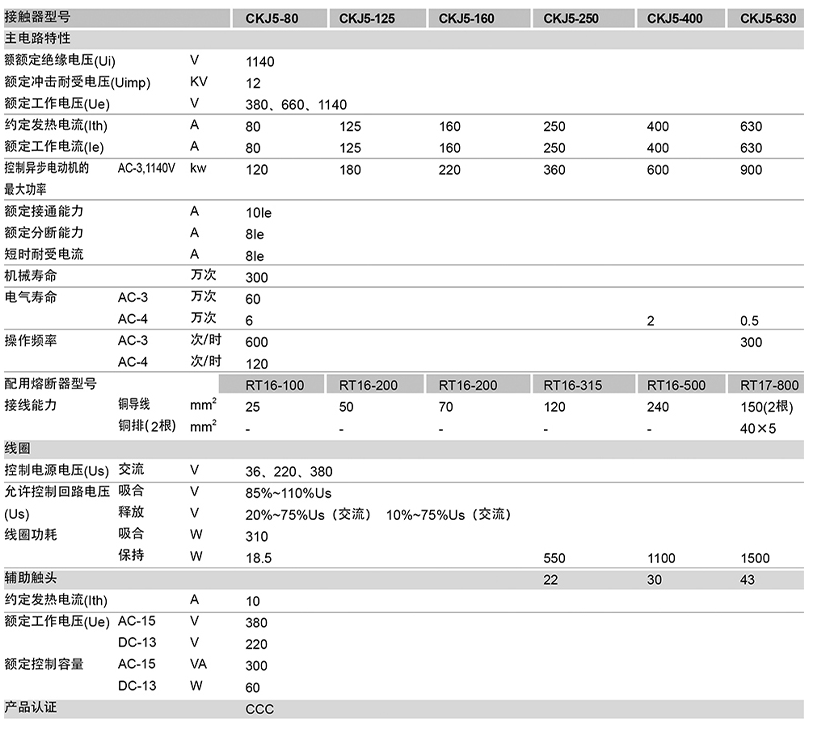Select the CKJ5-630 model header
The image size is (821, 738).
(771, 18)
